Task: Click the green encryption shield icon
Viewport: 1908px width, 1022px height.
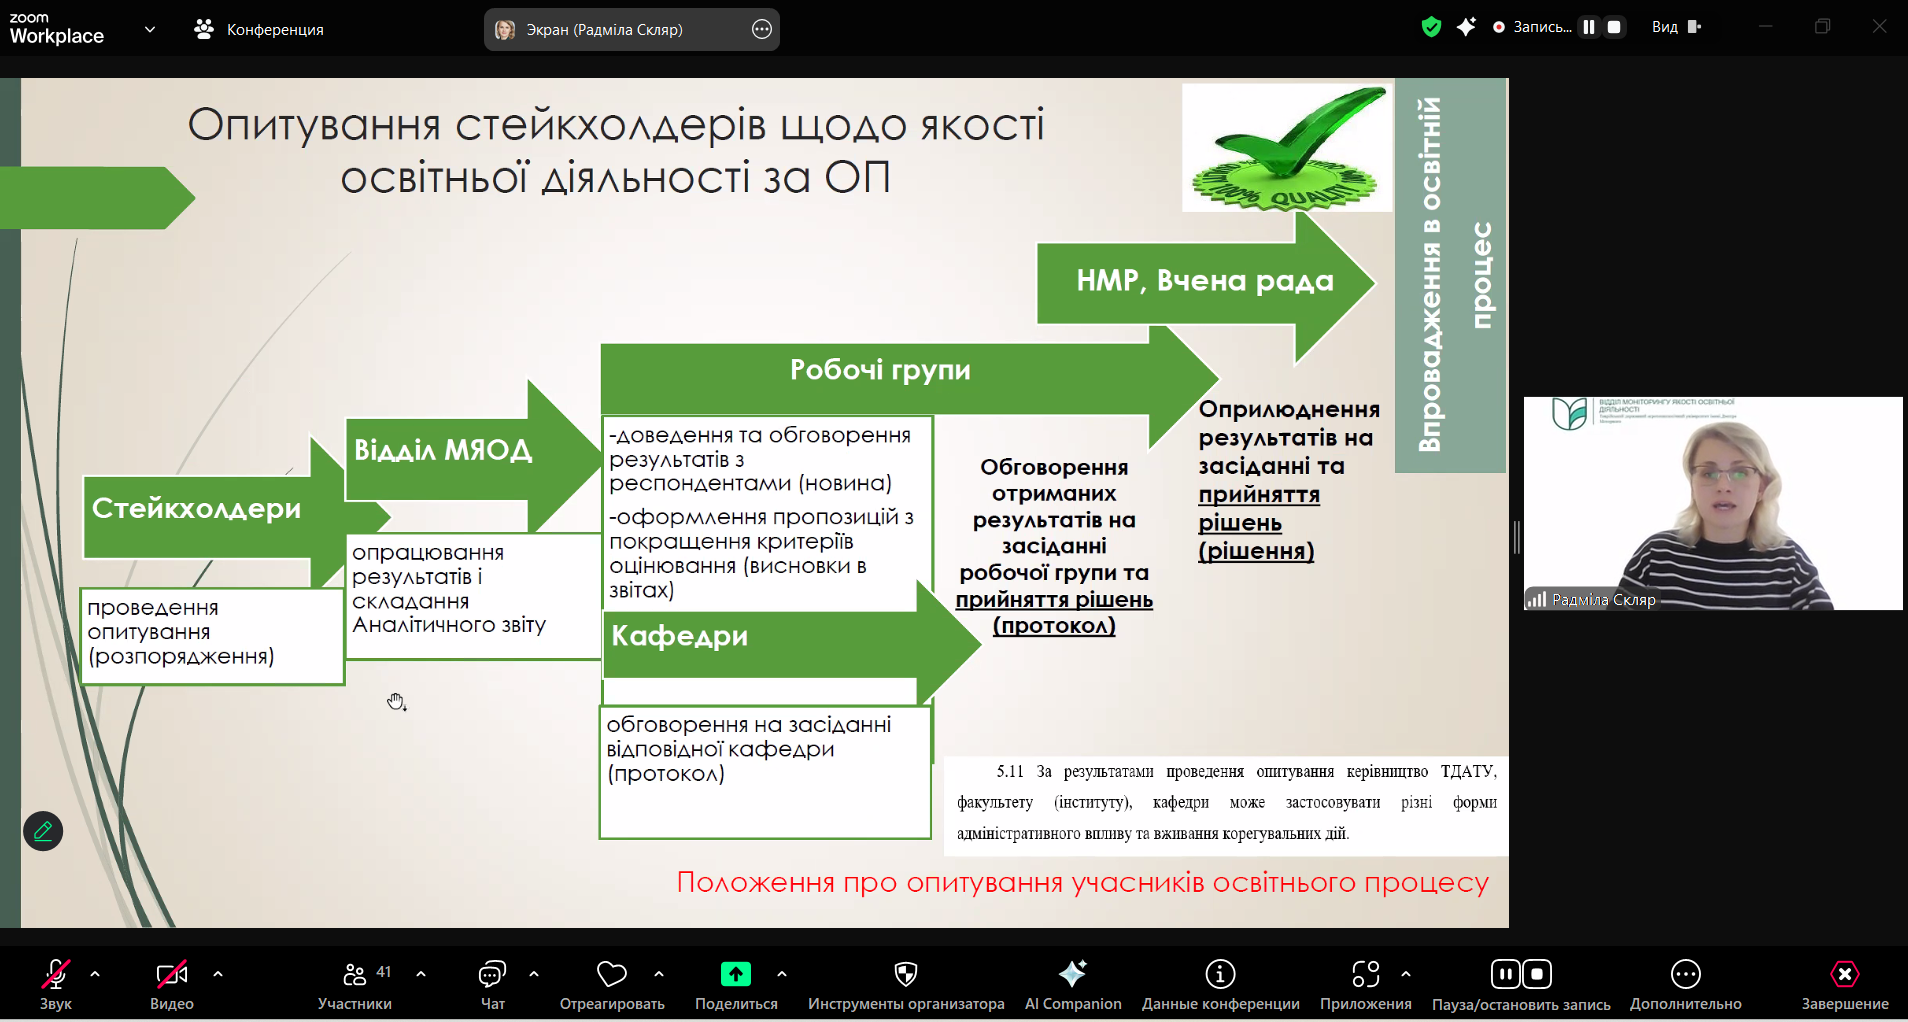Action: [x=1431, y=27]
